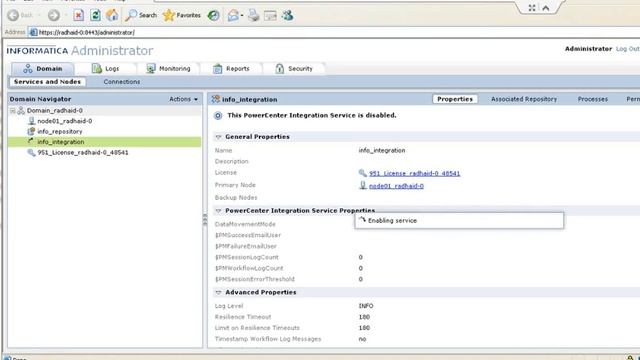
Task: Collapse PowerCenter Integration Service Properties section
Action: (x=218, y=211)
